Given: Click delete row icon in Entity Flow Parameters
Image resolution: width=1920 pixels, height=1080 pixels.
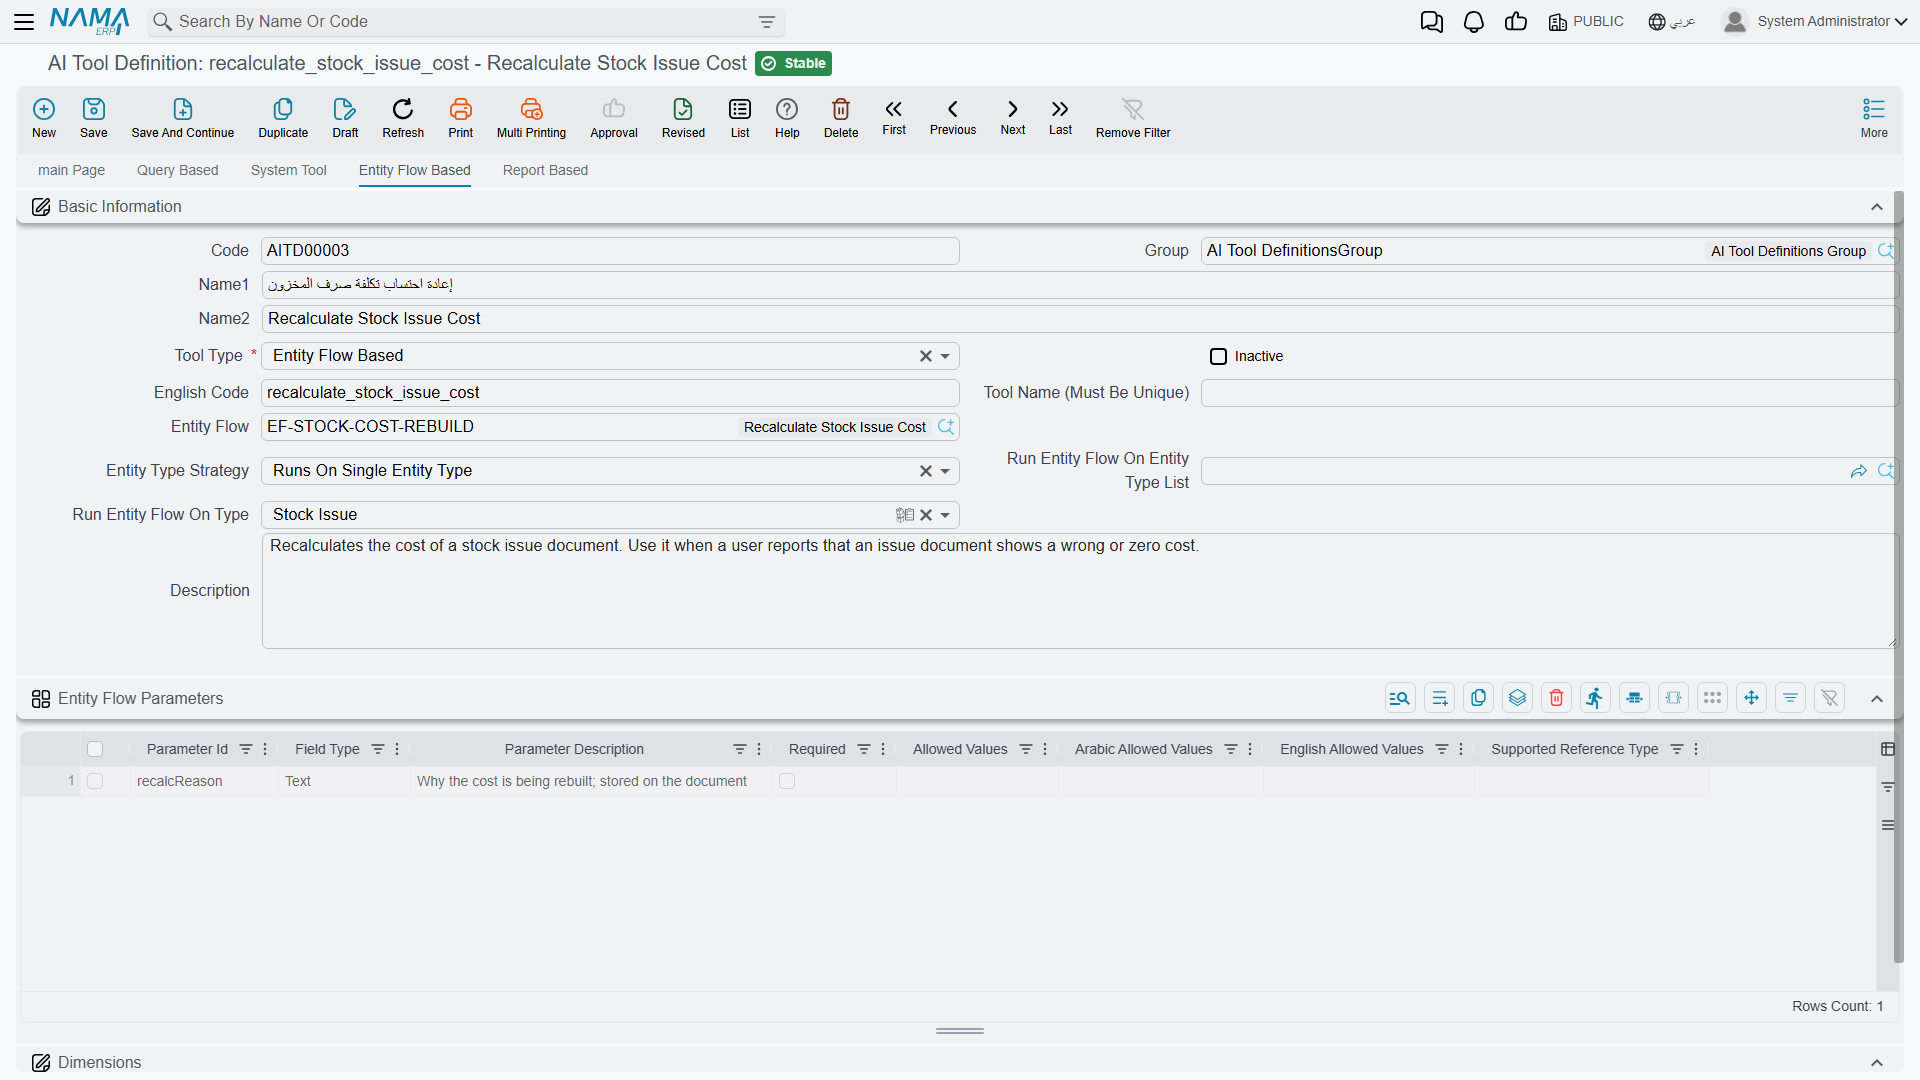Looking at the screenshot, I should [x=1556, y=698].
